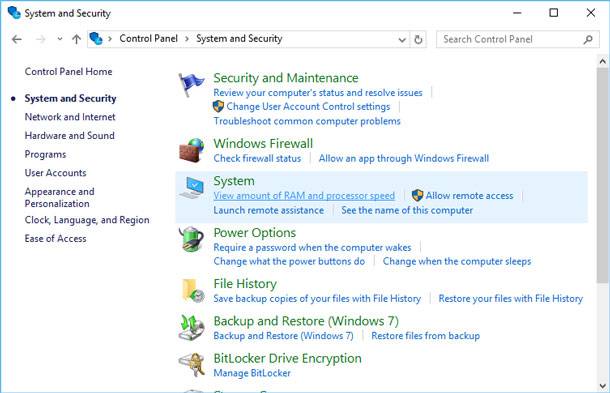Open the Backup and Restore drive icon
This screenshot has width=610, height=393.
click(191, 328)
